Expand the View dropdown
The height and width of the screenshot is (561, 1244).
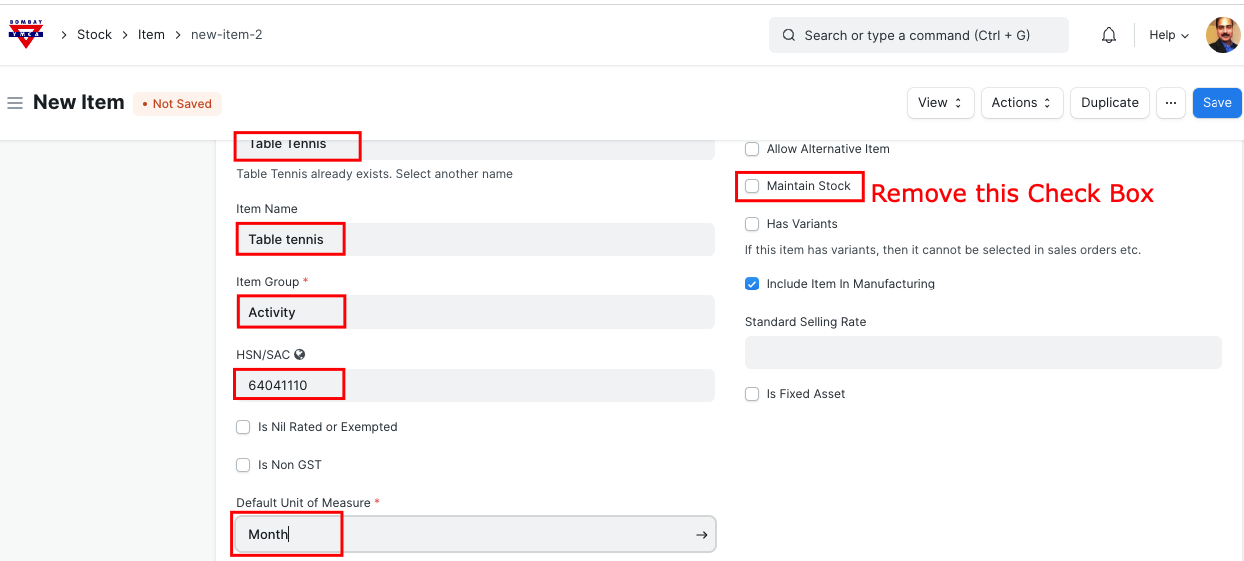(x=939, y=103)
